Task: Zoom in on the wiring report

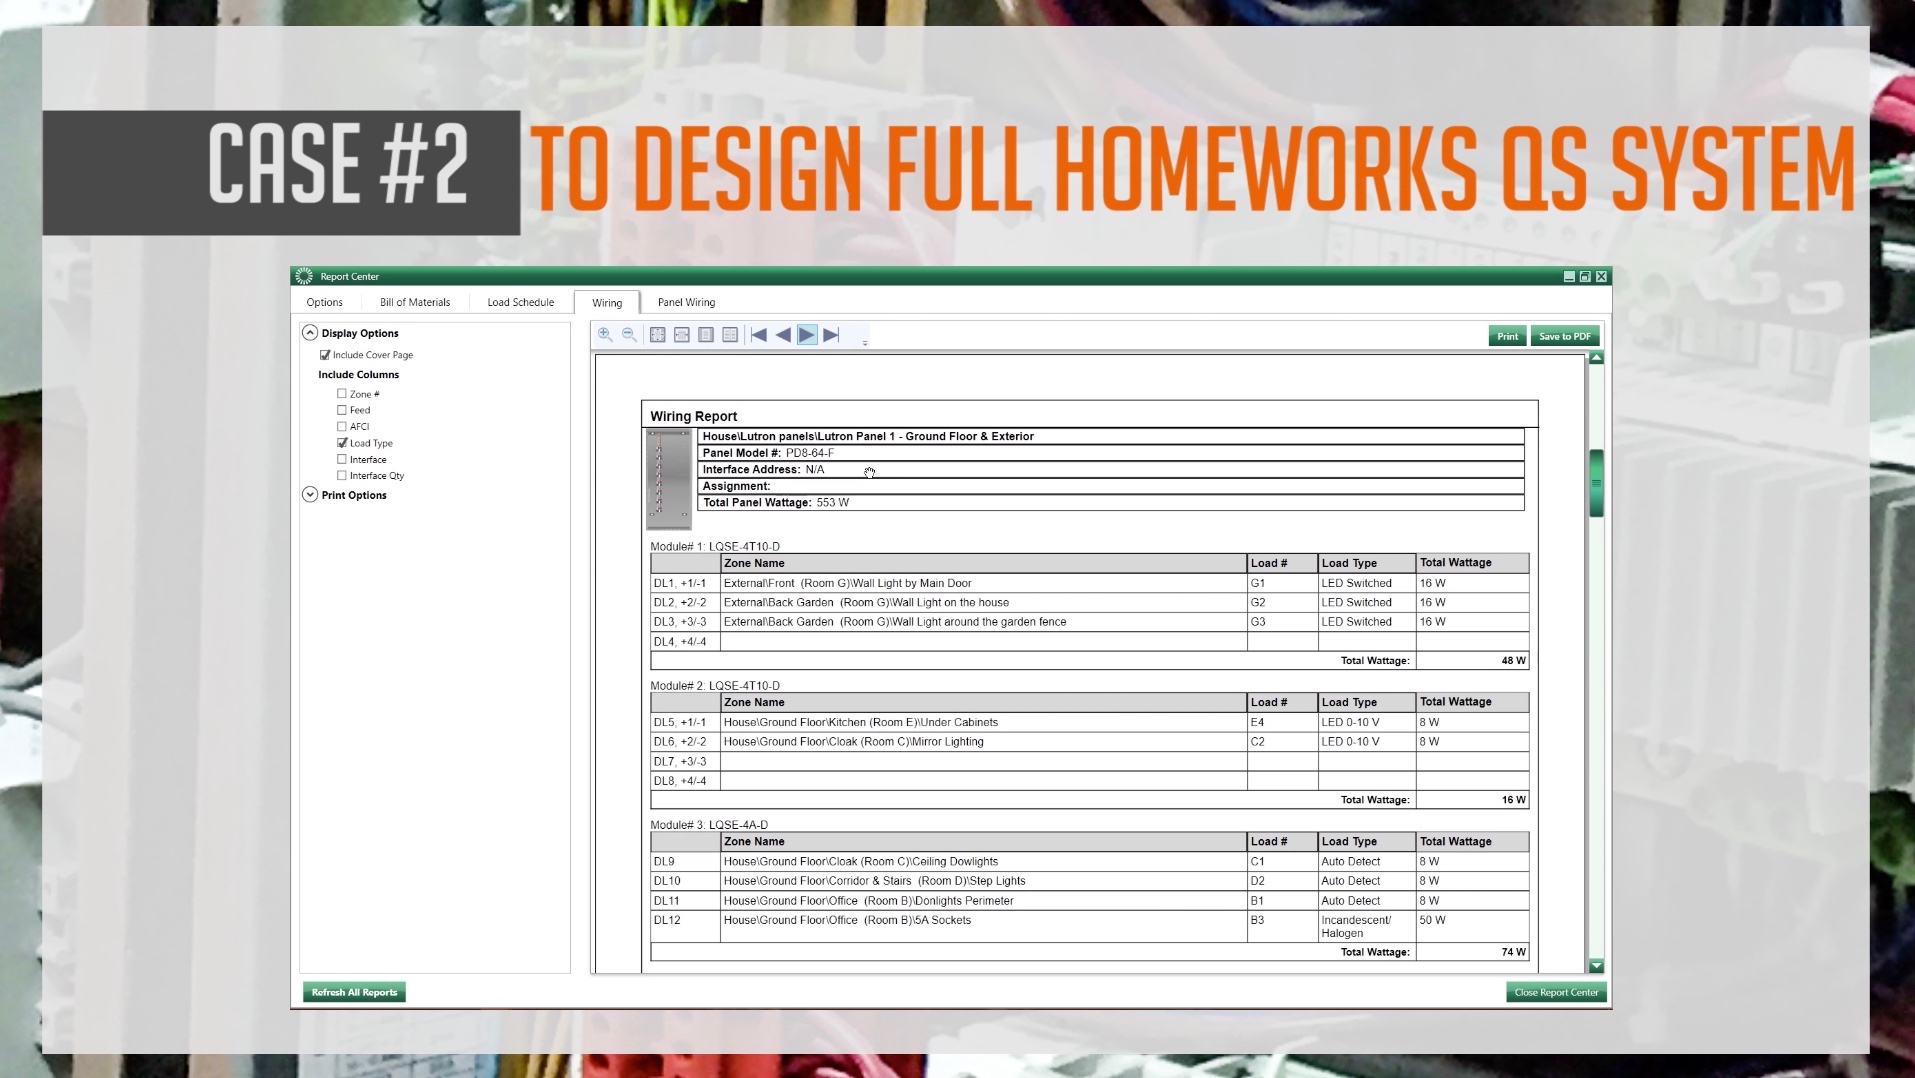Action: coord(605,335)
